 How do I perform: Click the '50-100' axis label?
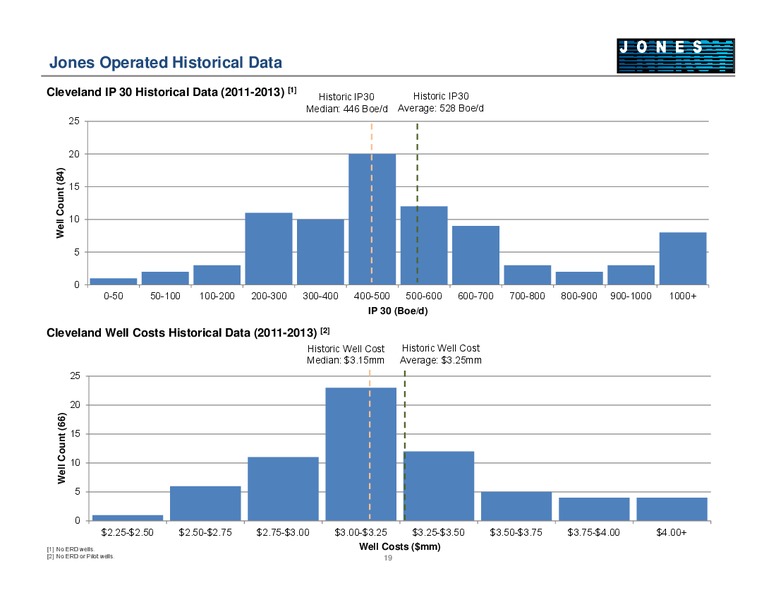(165, 296)
